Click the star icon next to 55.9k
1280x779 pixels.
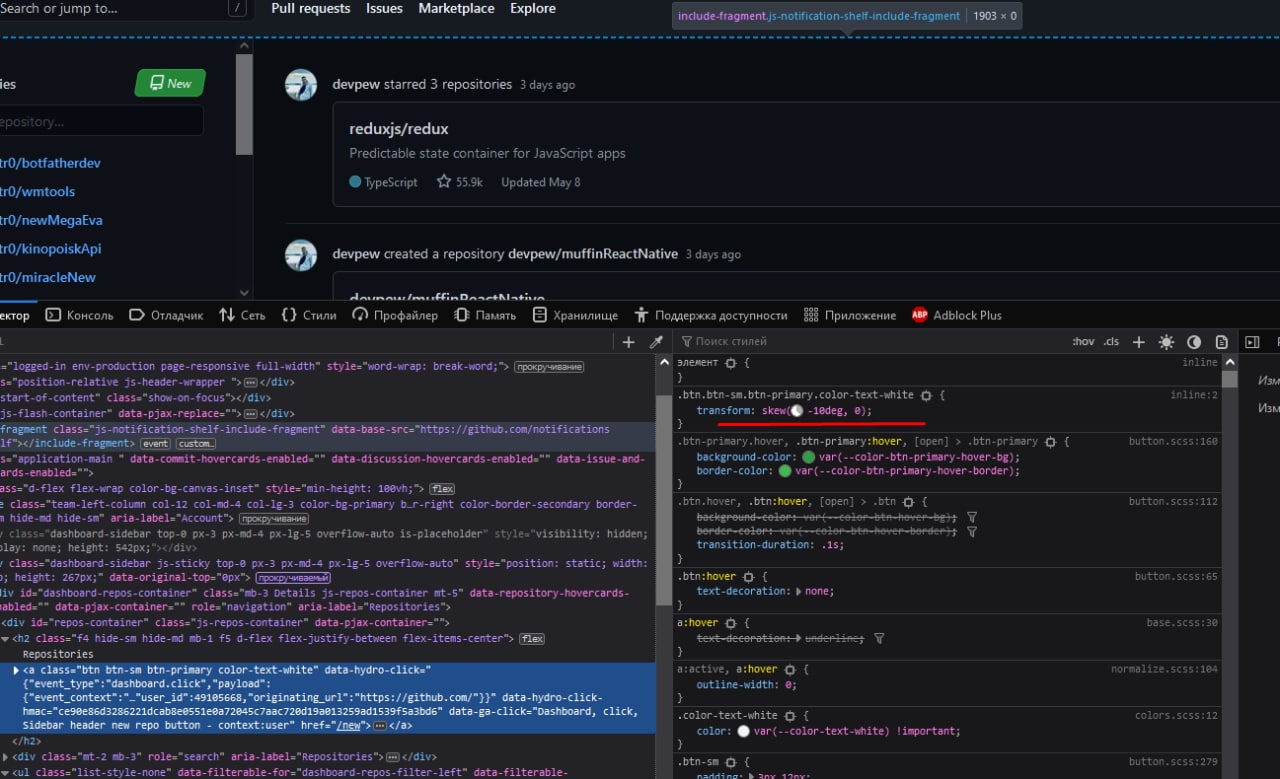click(444, 182)
